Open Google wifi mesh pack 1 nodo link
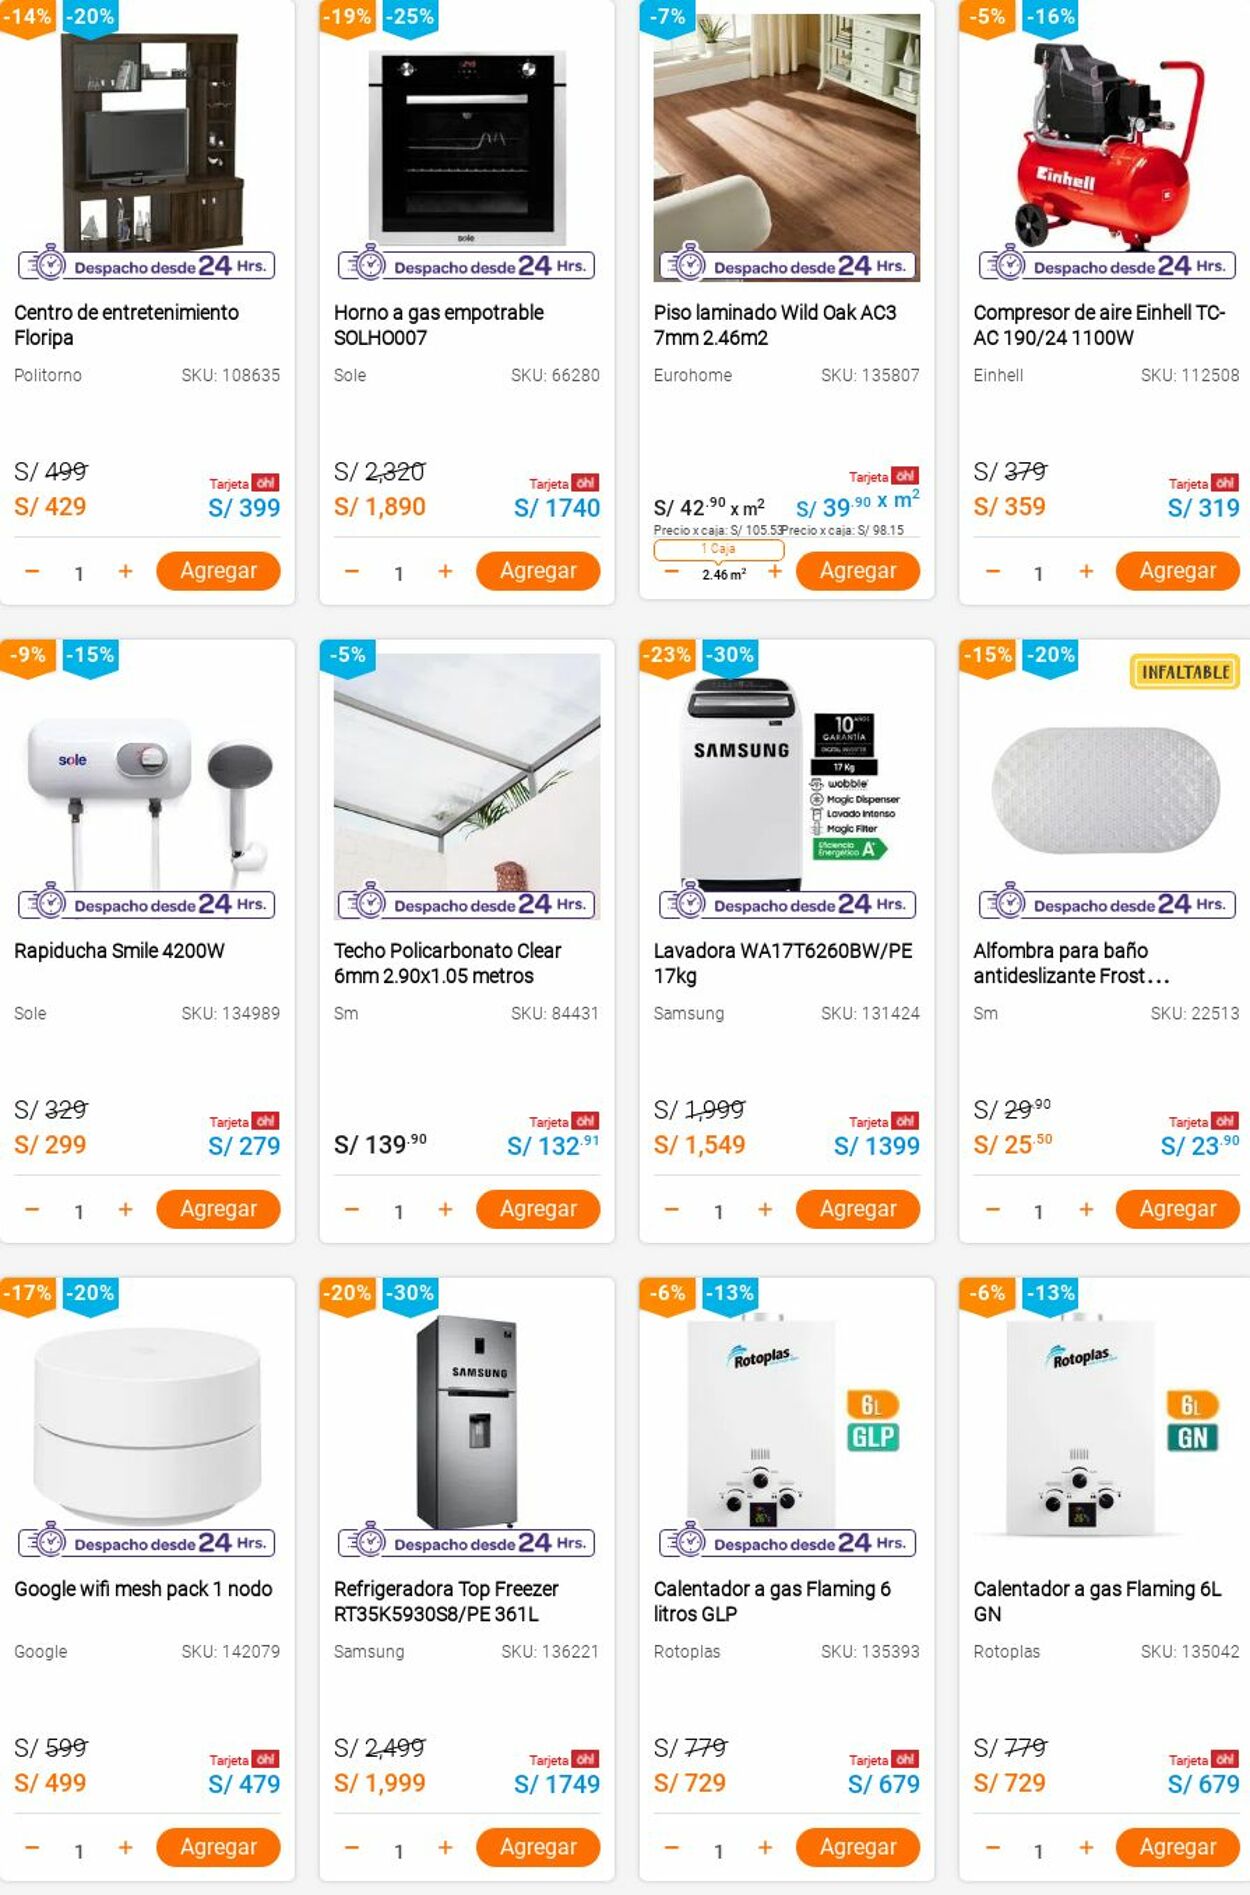1250x1895 pixels. pos(143,1589)
